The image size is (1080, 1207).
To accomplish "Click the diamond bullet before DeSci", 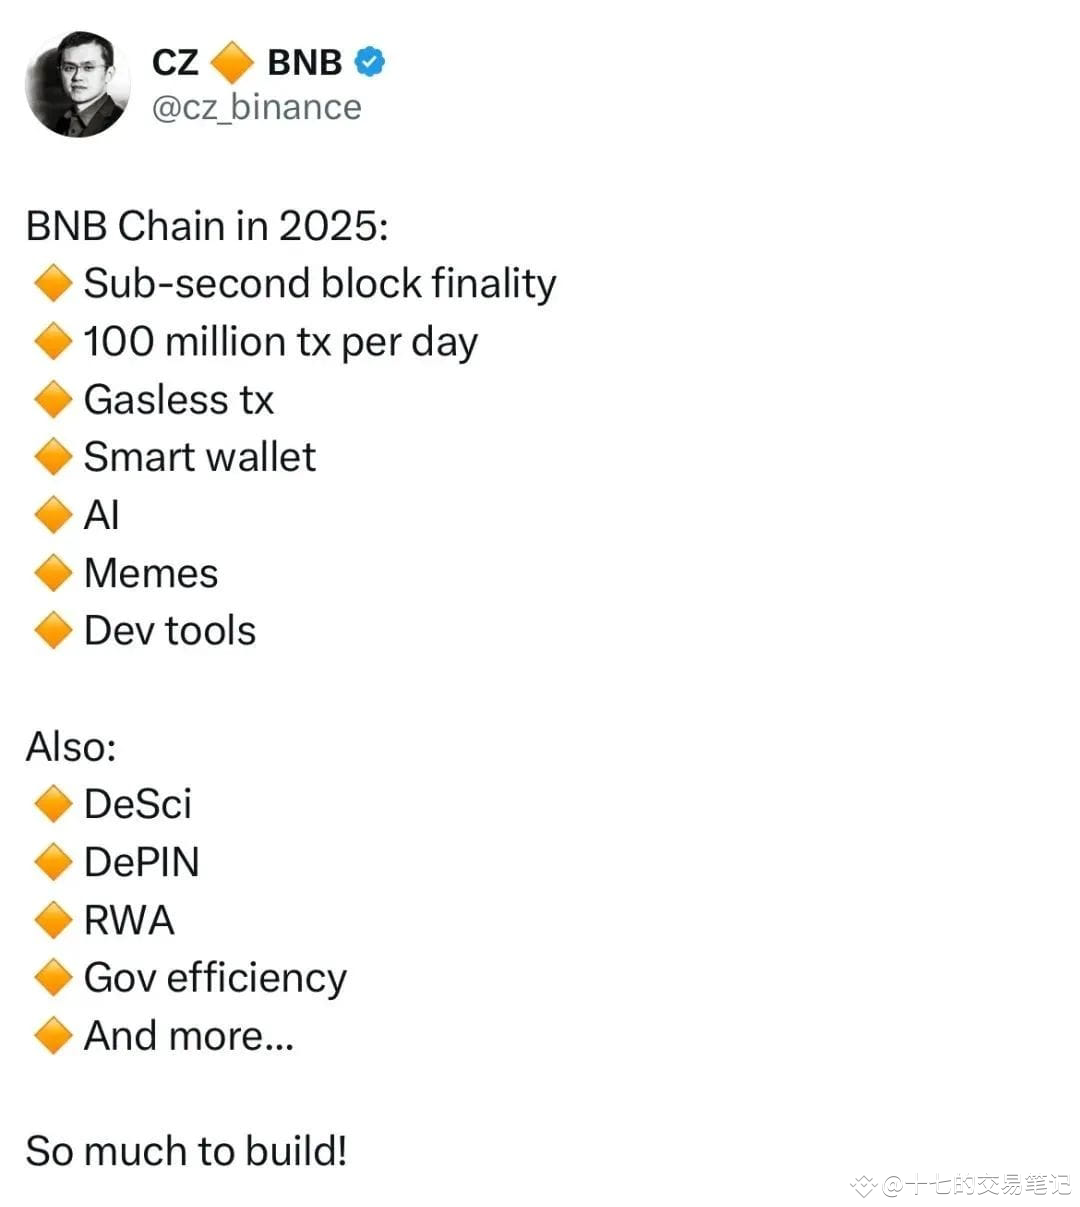I will point(53,804).
